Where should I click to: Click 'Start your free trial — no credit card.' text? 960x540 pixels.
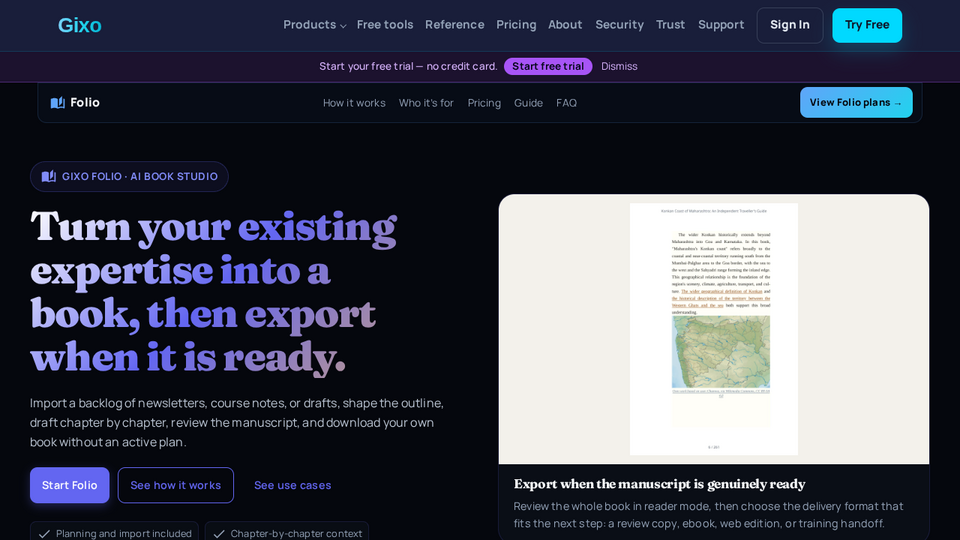pos(408,66)
